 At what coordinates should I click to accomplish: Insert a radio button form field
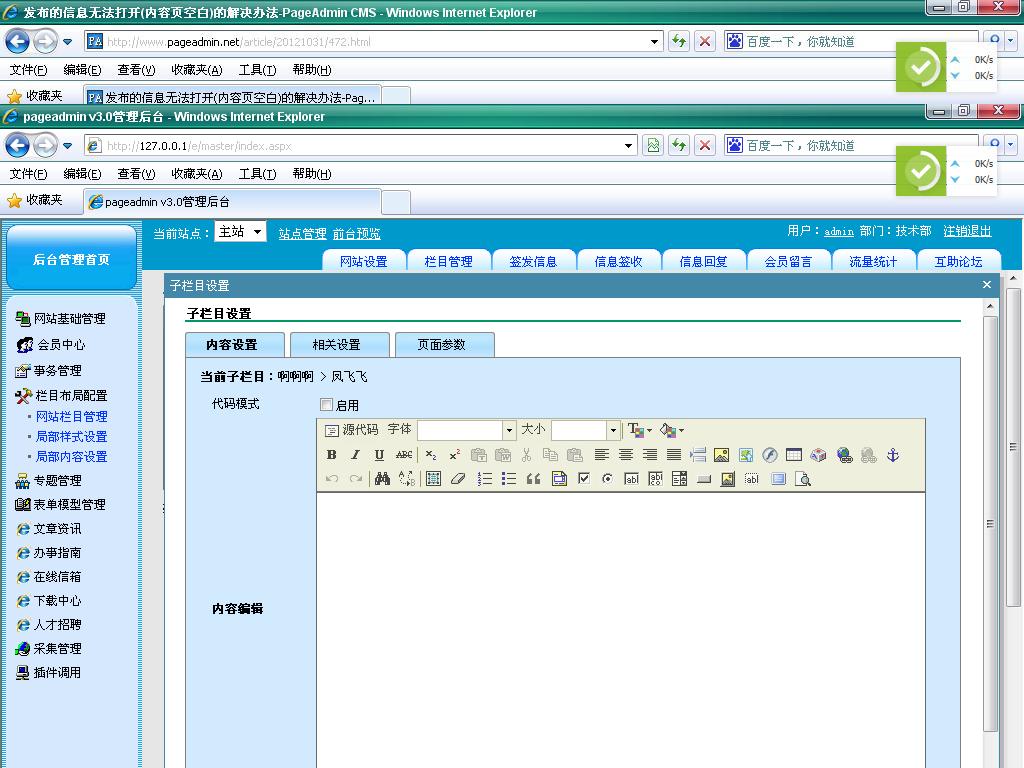(x=607, y=479)
